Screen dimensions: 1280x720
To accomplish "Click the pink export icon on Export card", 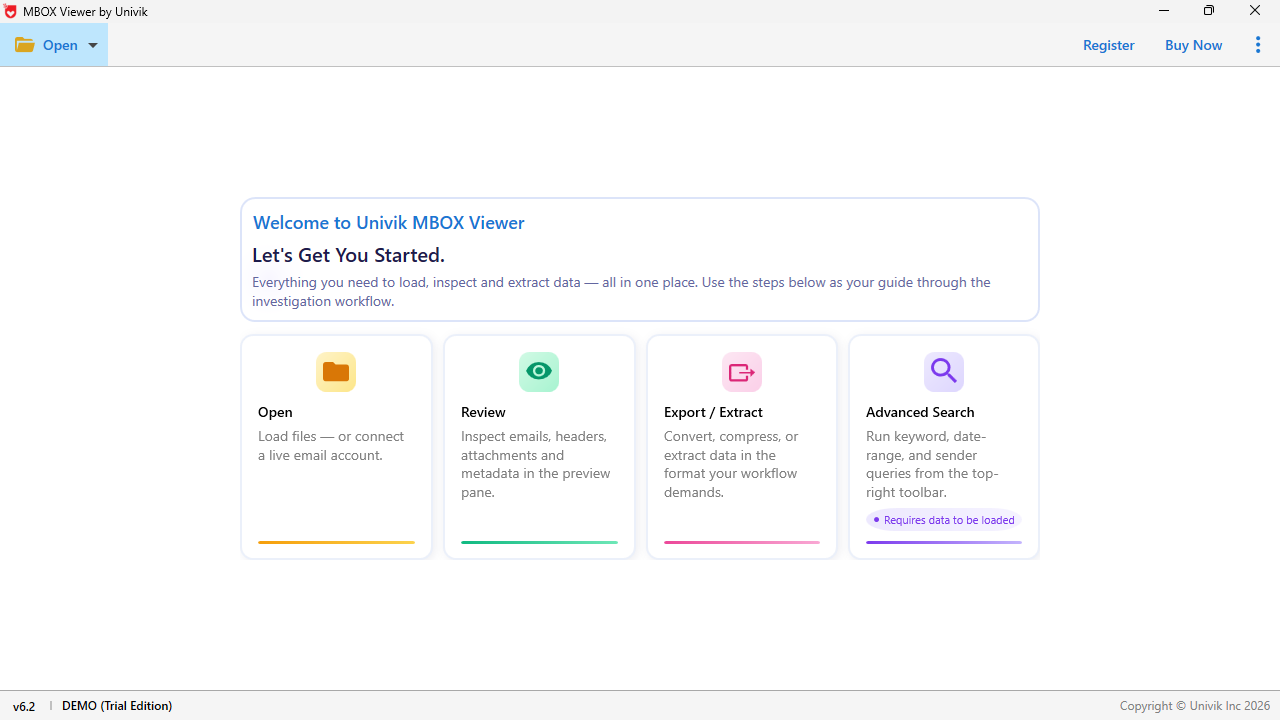I will pyautogui.click(x=742, y=372).
